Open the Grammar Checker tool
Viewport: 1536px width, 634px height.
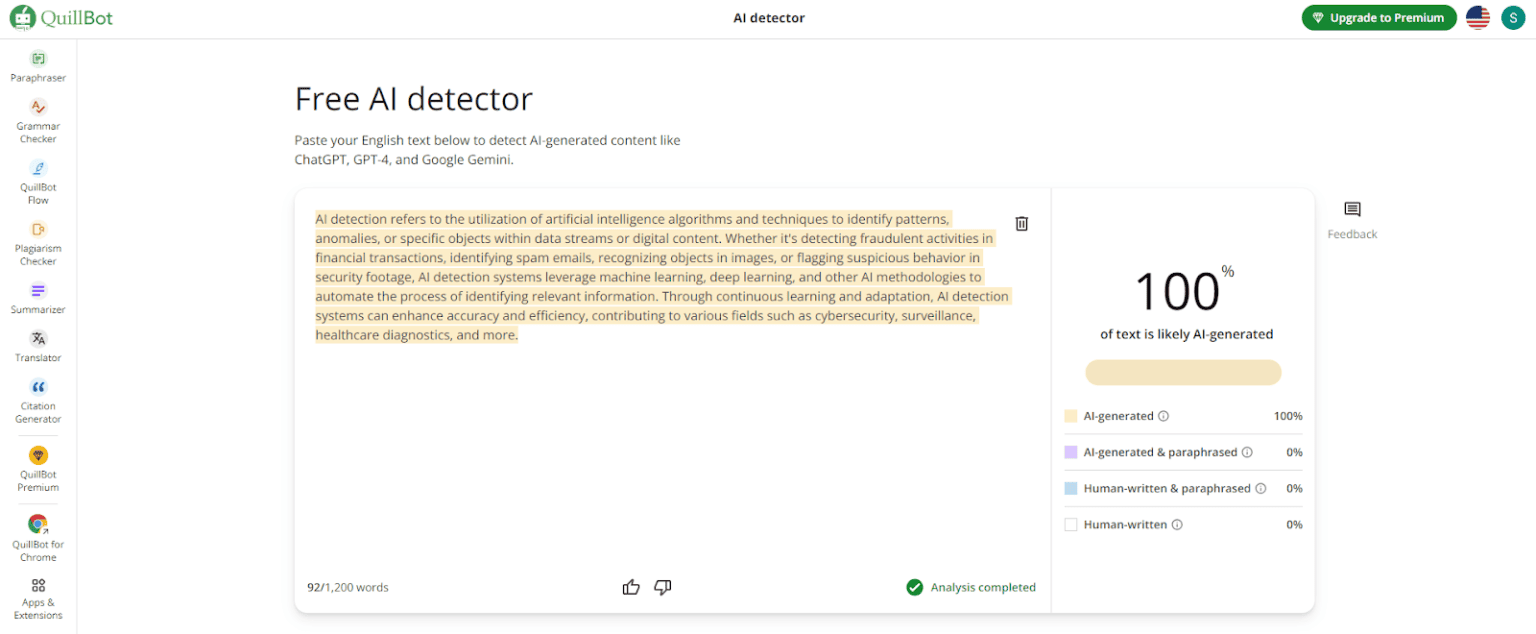(38, 120)
